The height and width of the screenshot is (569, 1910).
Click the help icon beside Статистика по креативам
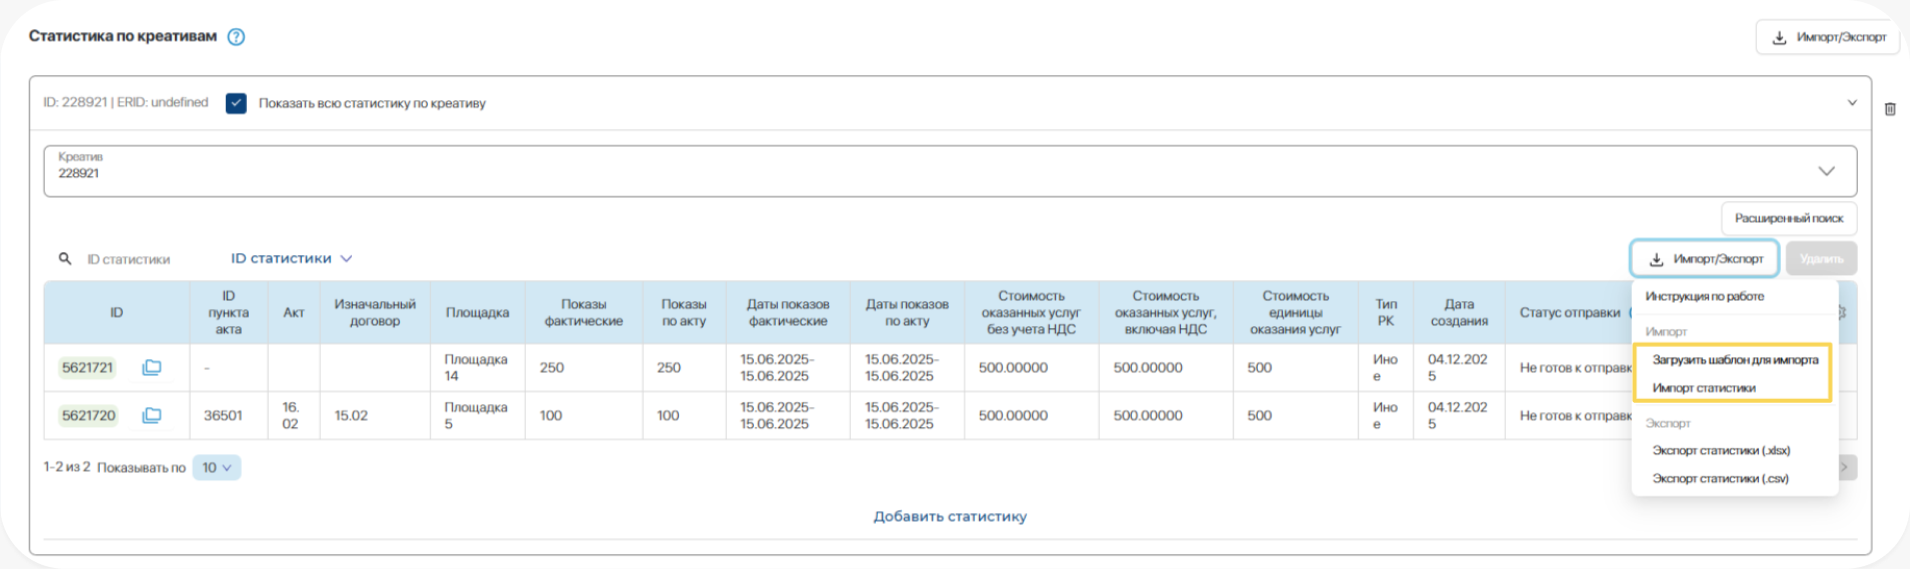(x=236, y=37)
